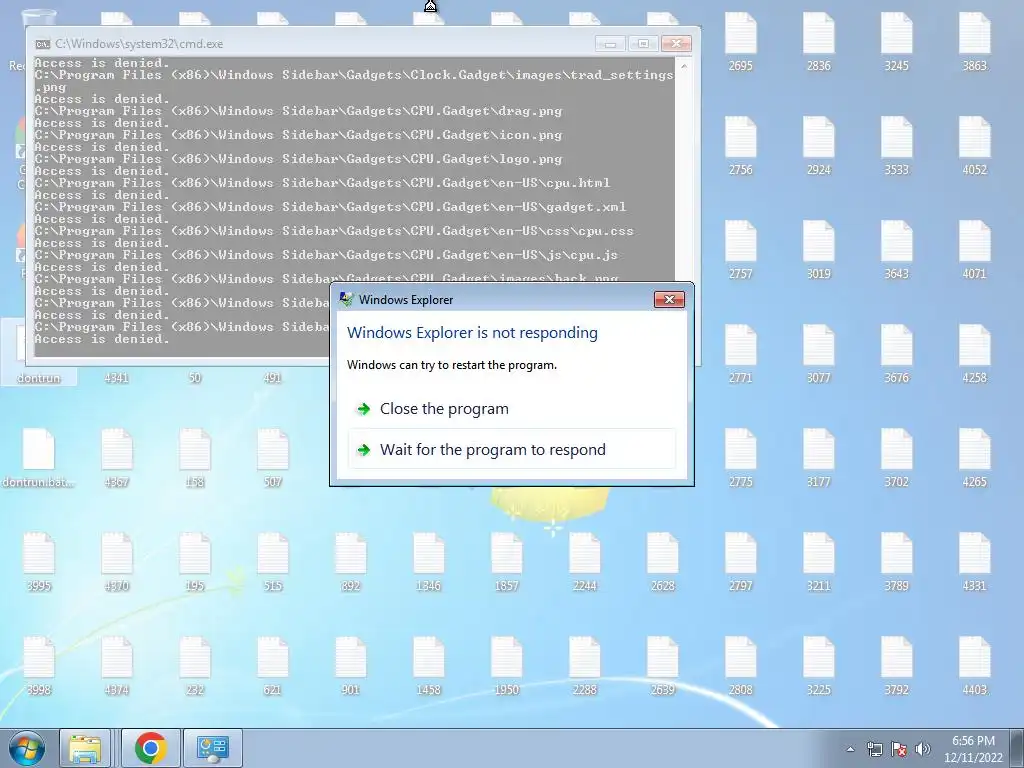Click the Show desktop strip in the taskbar
The width and height of the screenshot is (1024, 768).
point(1017,748)
